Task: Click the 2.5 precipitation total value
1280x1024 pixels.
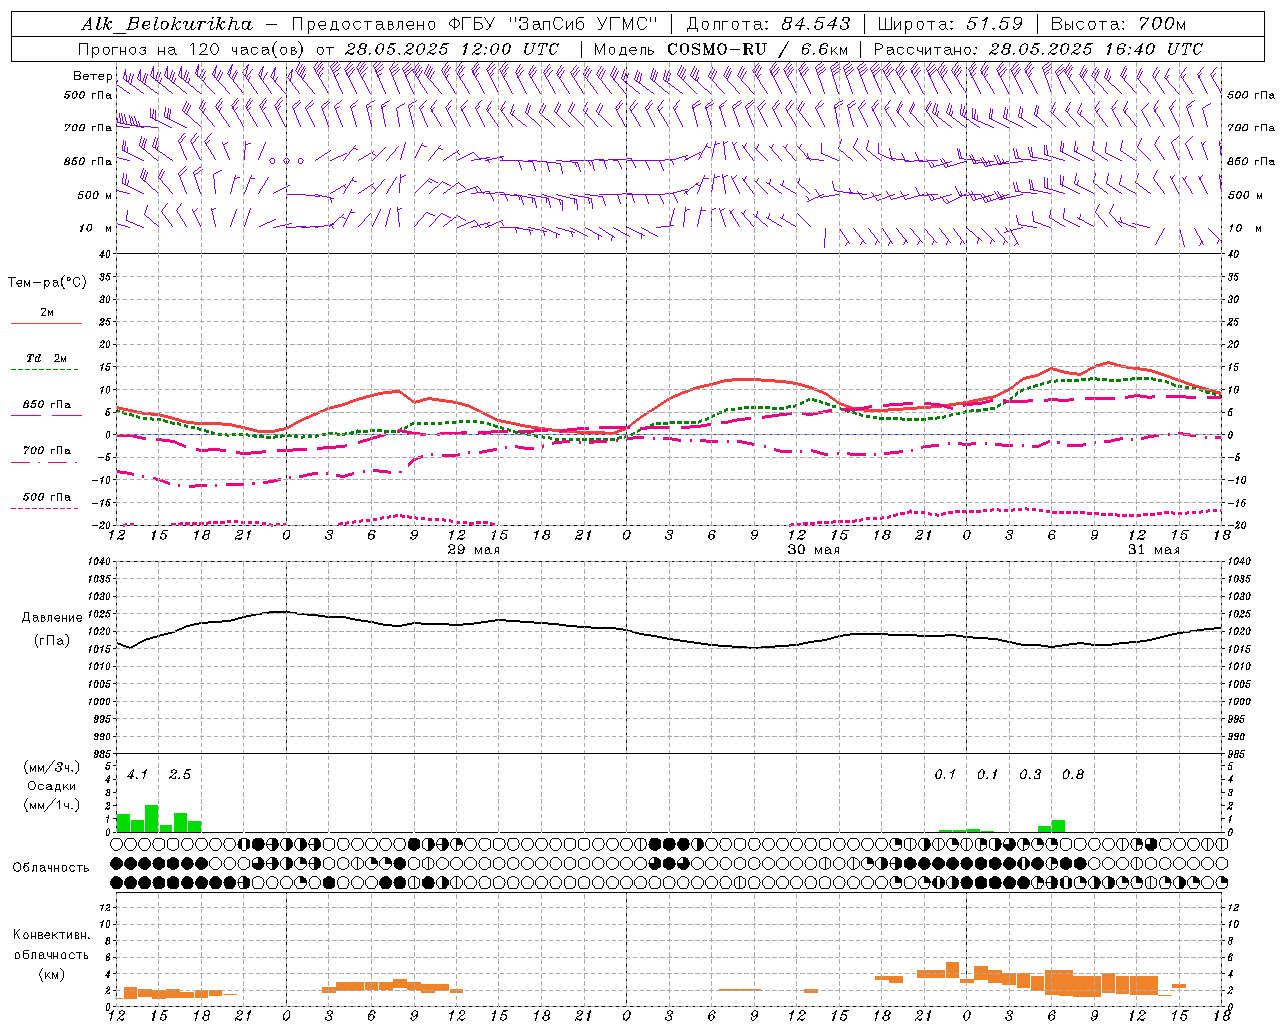Action: (180, 775)
